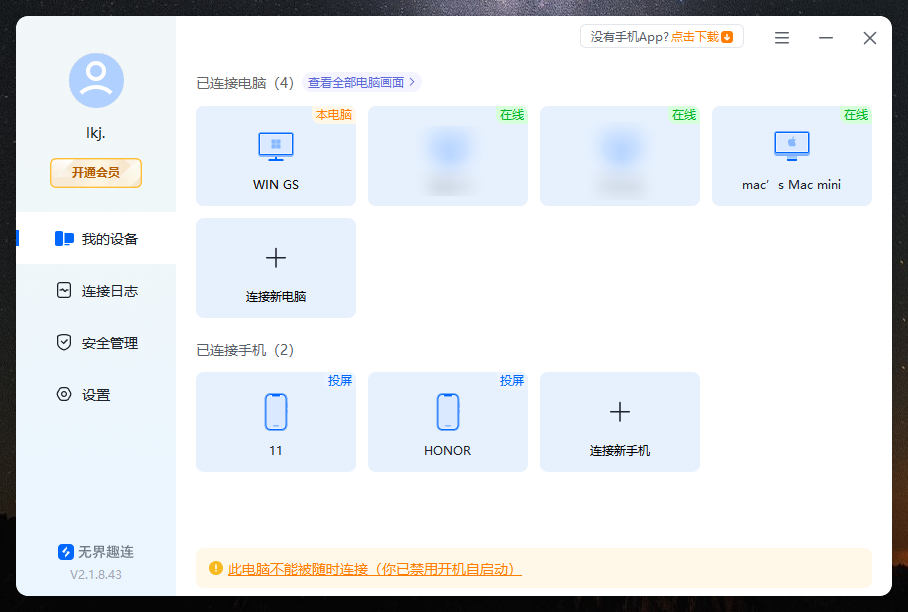The image size is (908, 612).
Task: Click the 无界趣连 logo icon
Action: (64, 551)
